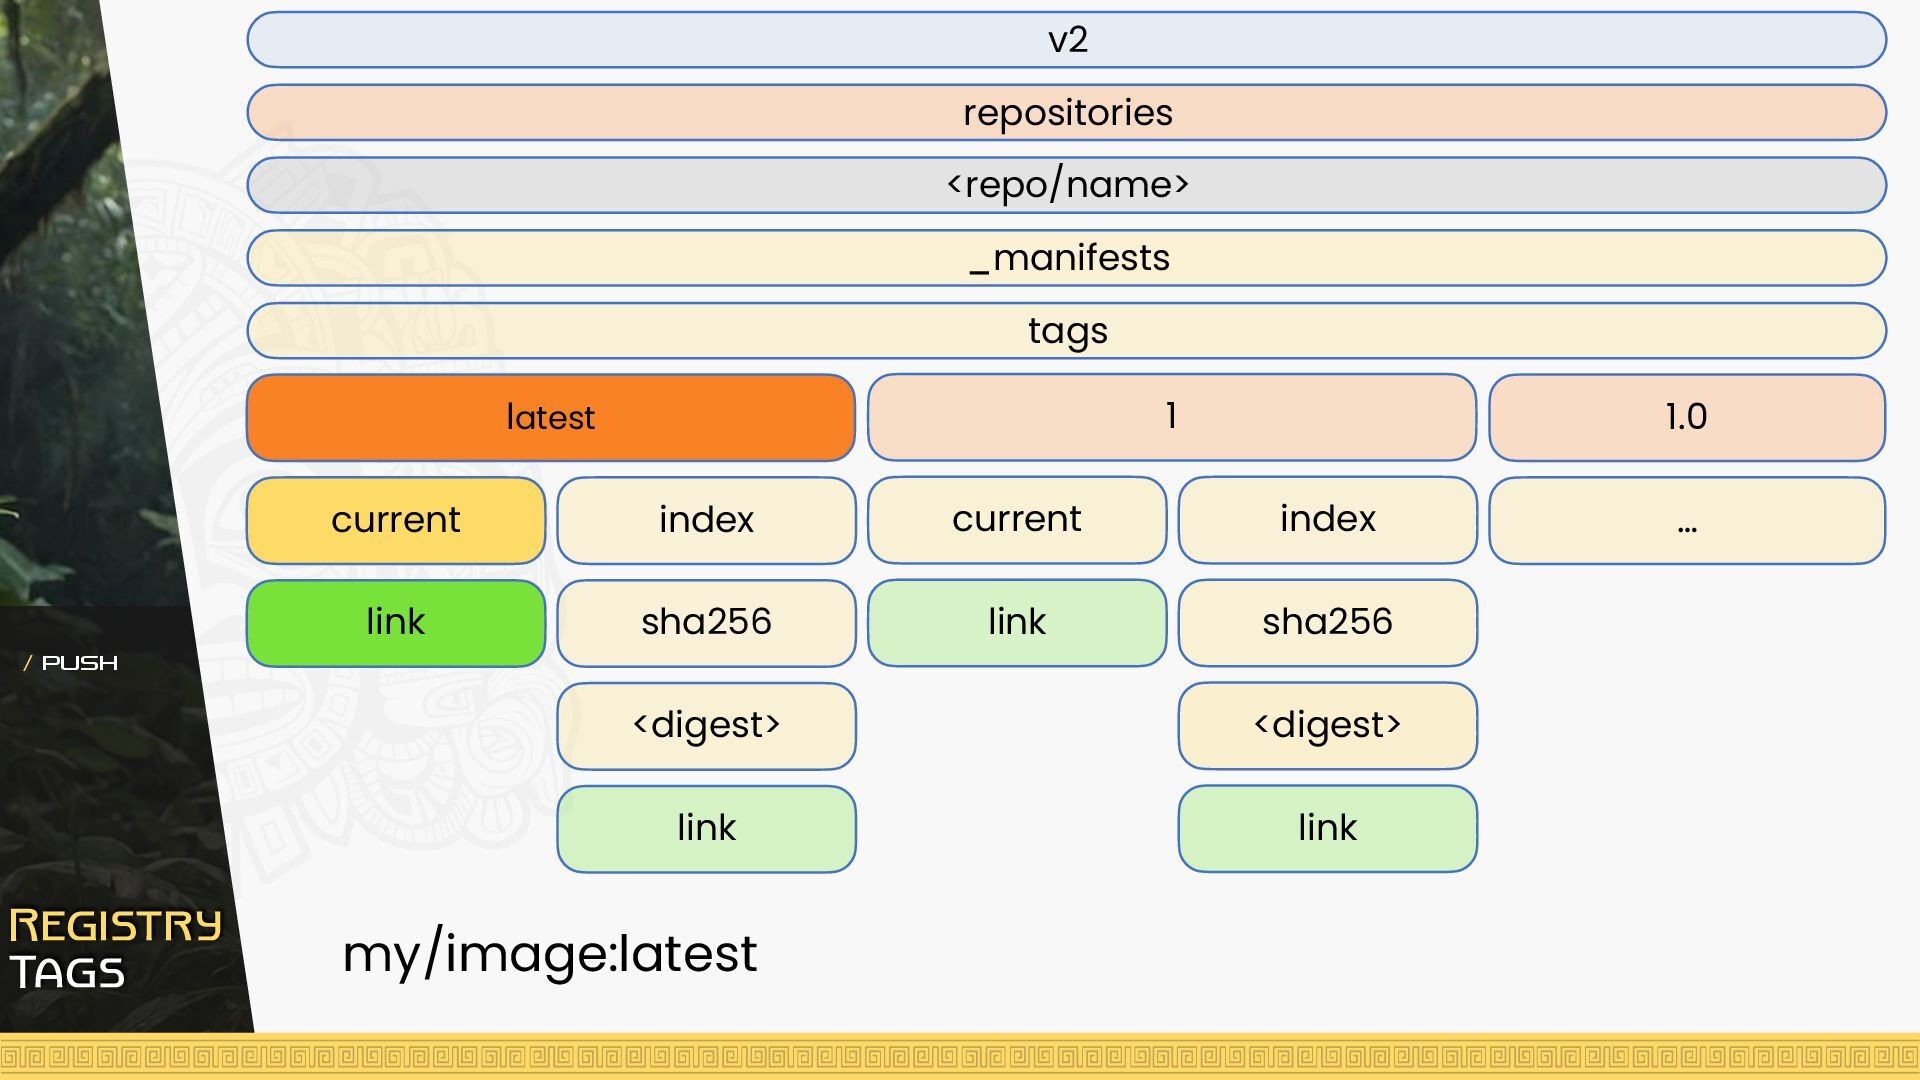Select the index box under latest
The image size is (1920, 1080).
(706, 520)
